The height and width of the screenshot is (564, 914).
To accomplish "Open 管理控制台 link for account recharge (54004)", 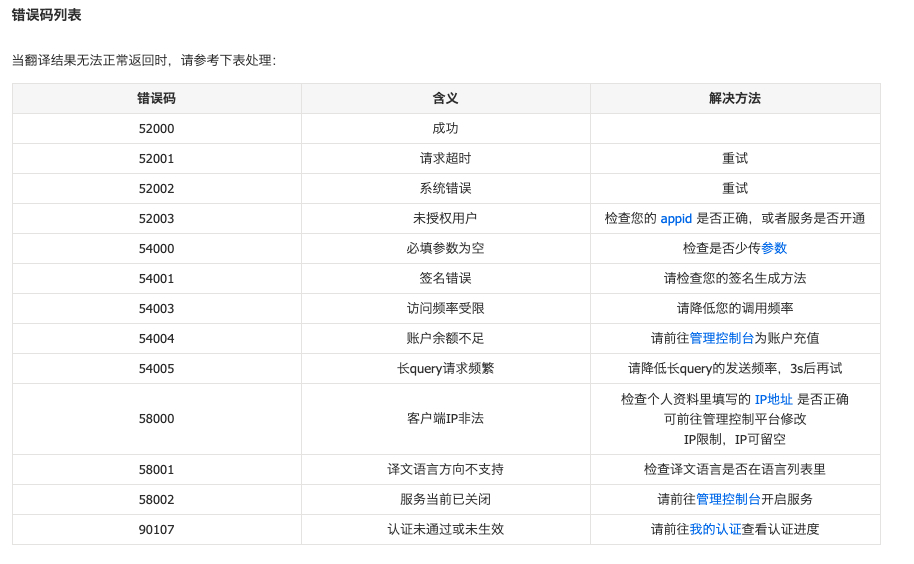I will point(722,338).
